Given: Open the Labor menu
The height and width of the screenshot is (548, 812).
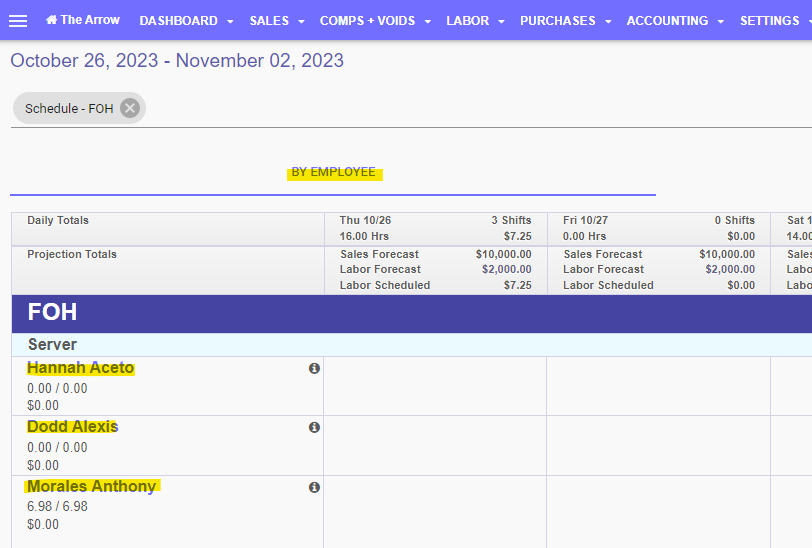Looking at the screenshot, I should coord(475,21).
